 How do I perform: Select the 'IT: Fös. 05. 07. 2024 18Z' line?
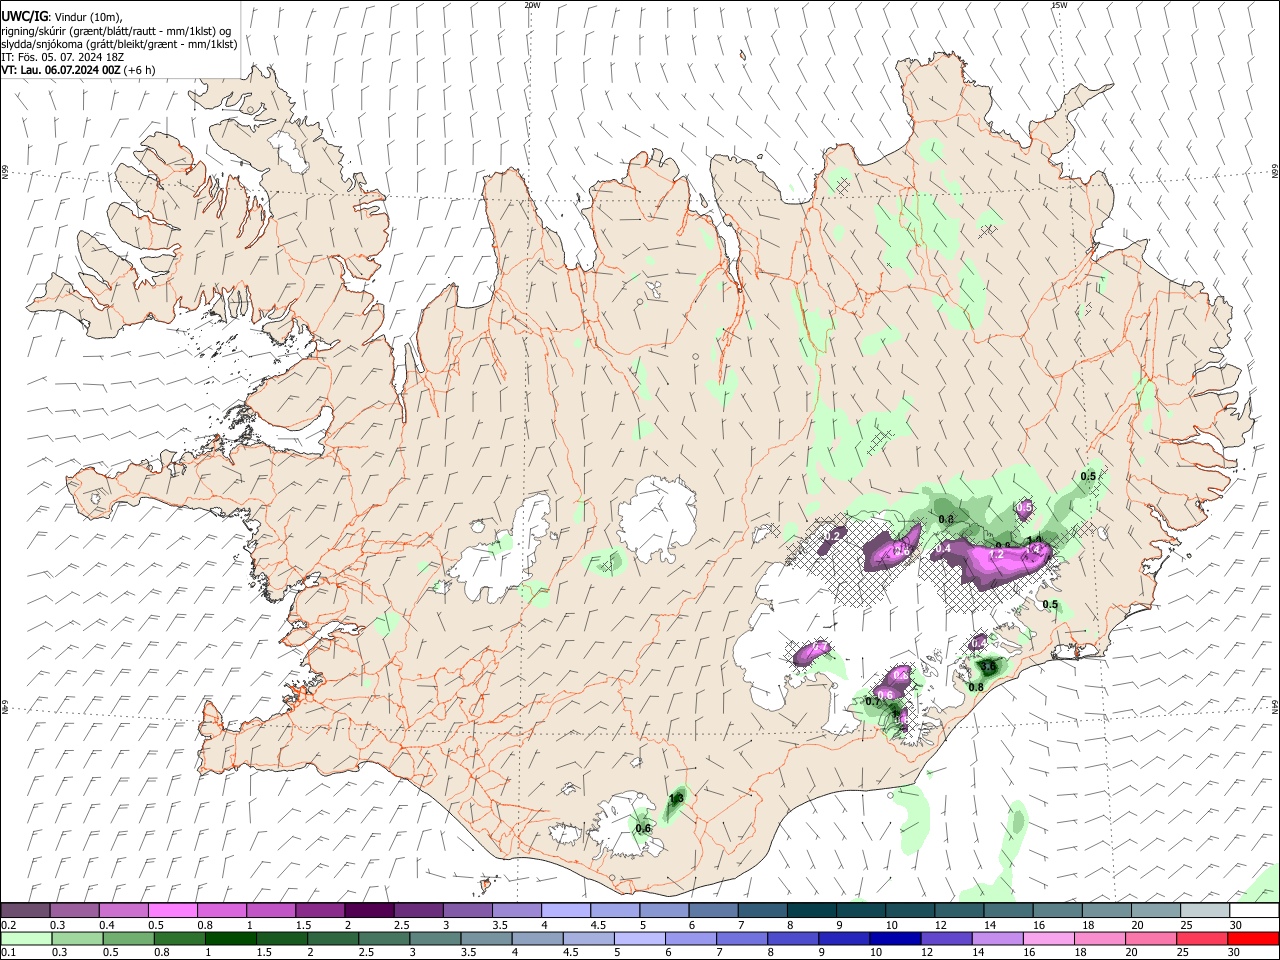pos(62,57)
